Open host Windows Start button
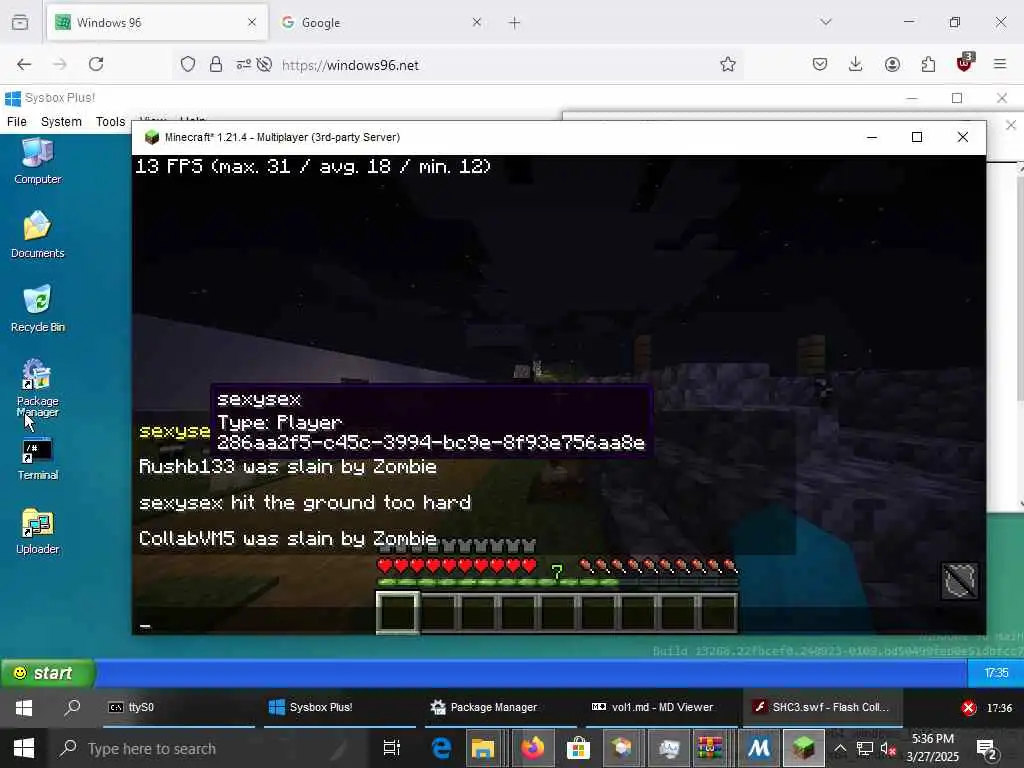Viewport: 1024px width, 768px height. (24, 748)
